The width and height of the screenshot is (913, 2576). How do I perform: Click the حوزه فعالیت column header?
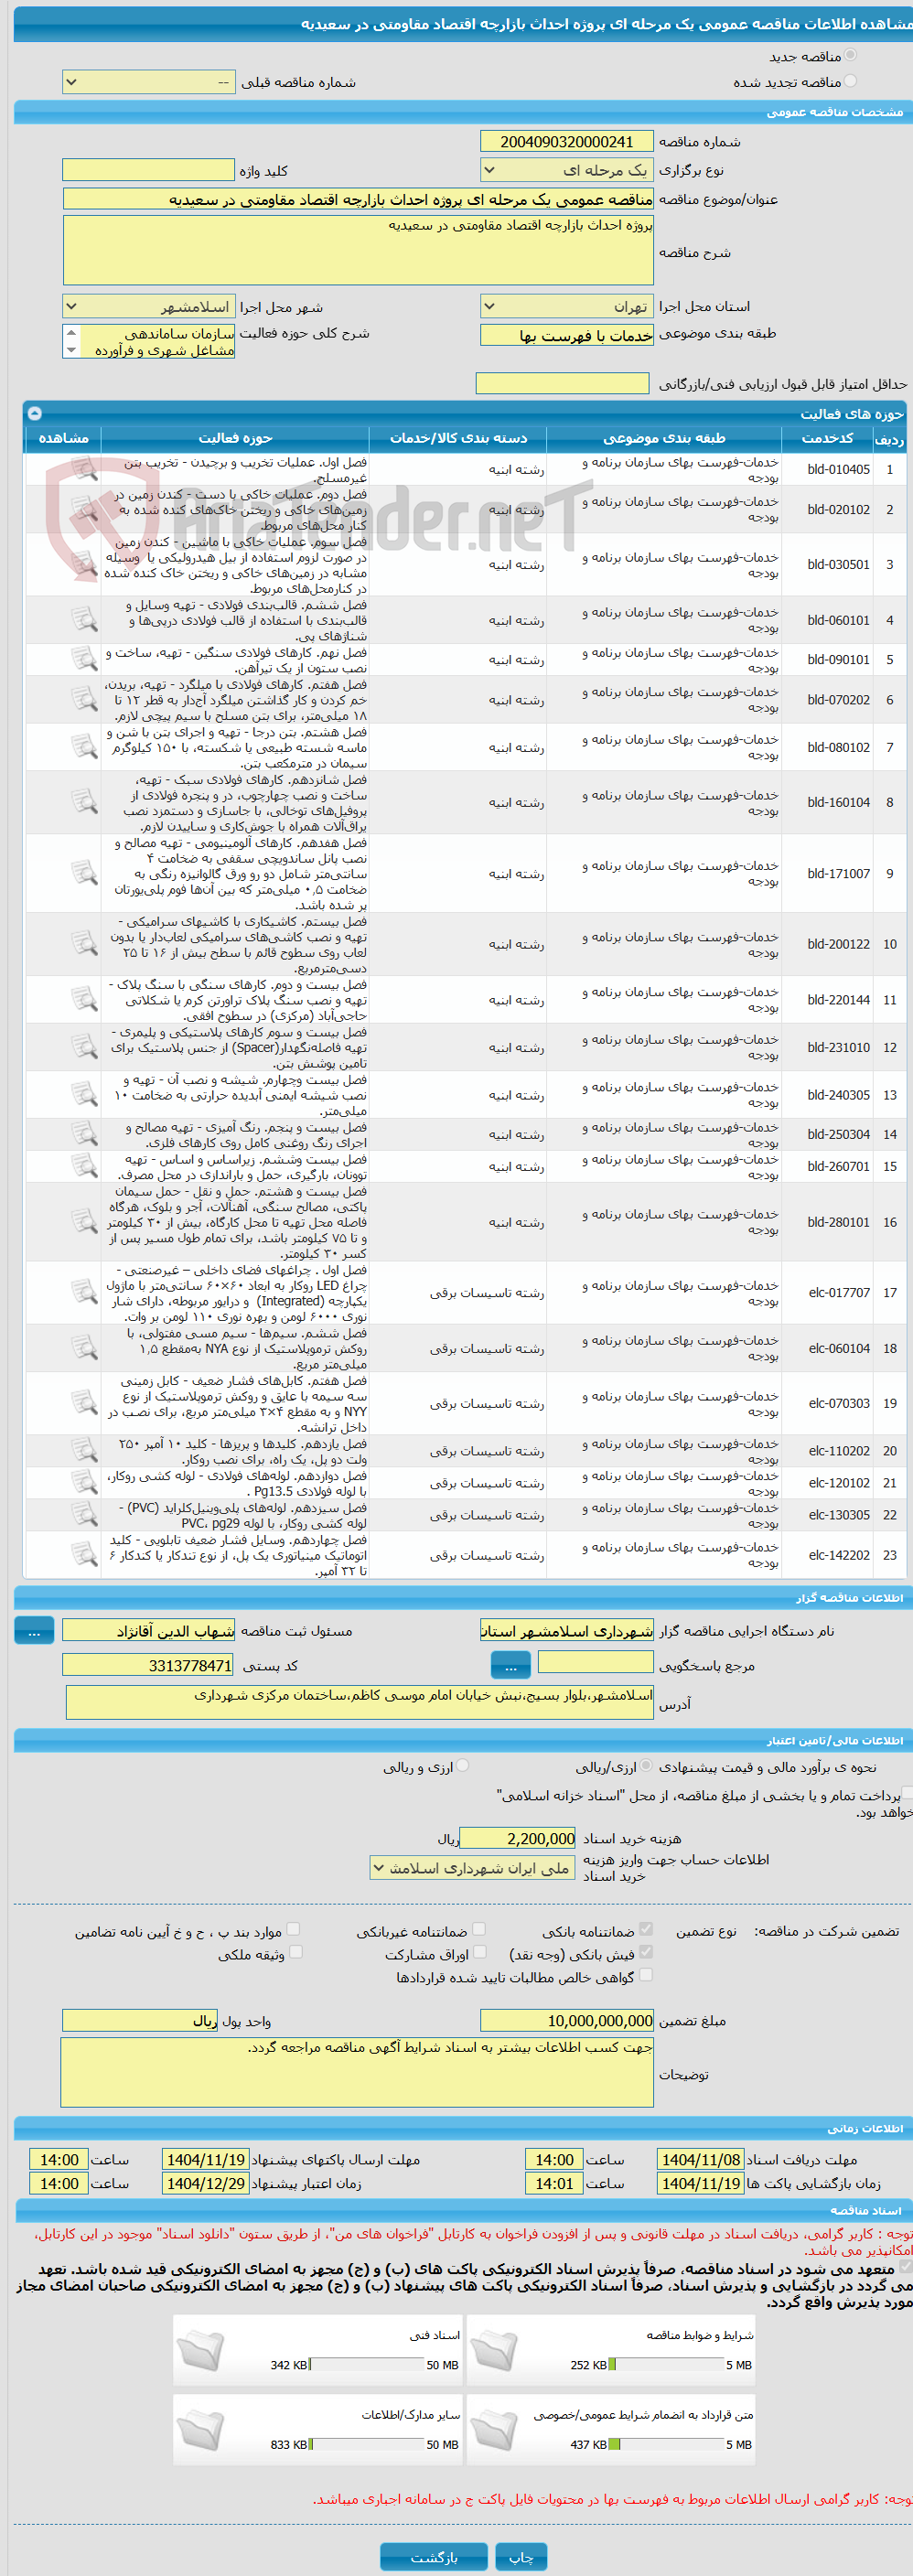click(x=235, y=438)
